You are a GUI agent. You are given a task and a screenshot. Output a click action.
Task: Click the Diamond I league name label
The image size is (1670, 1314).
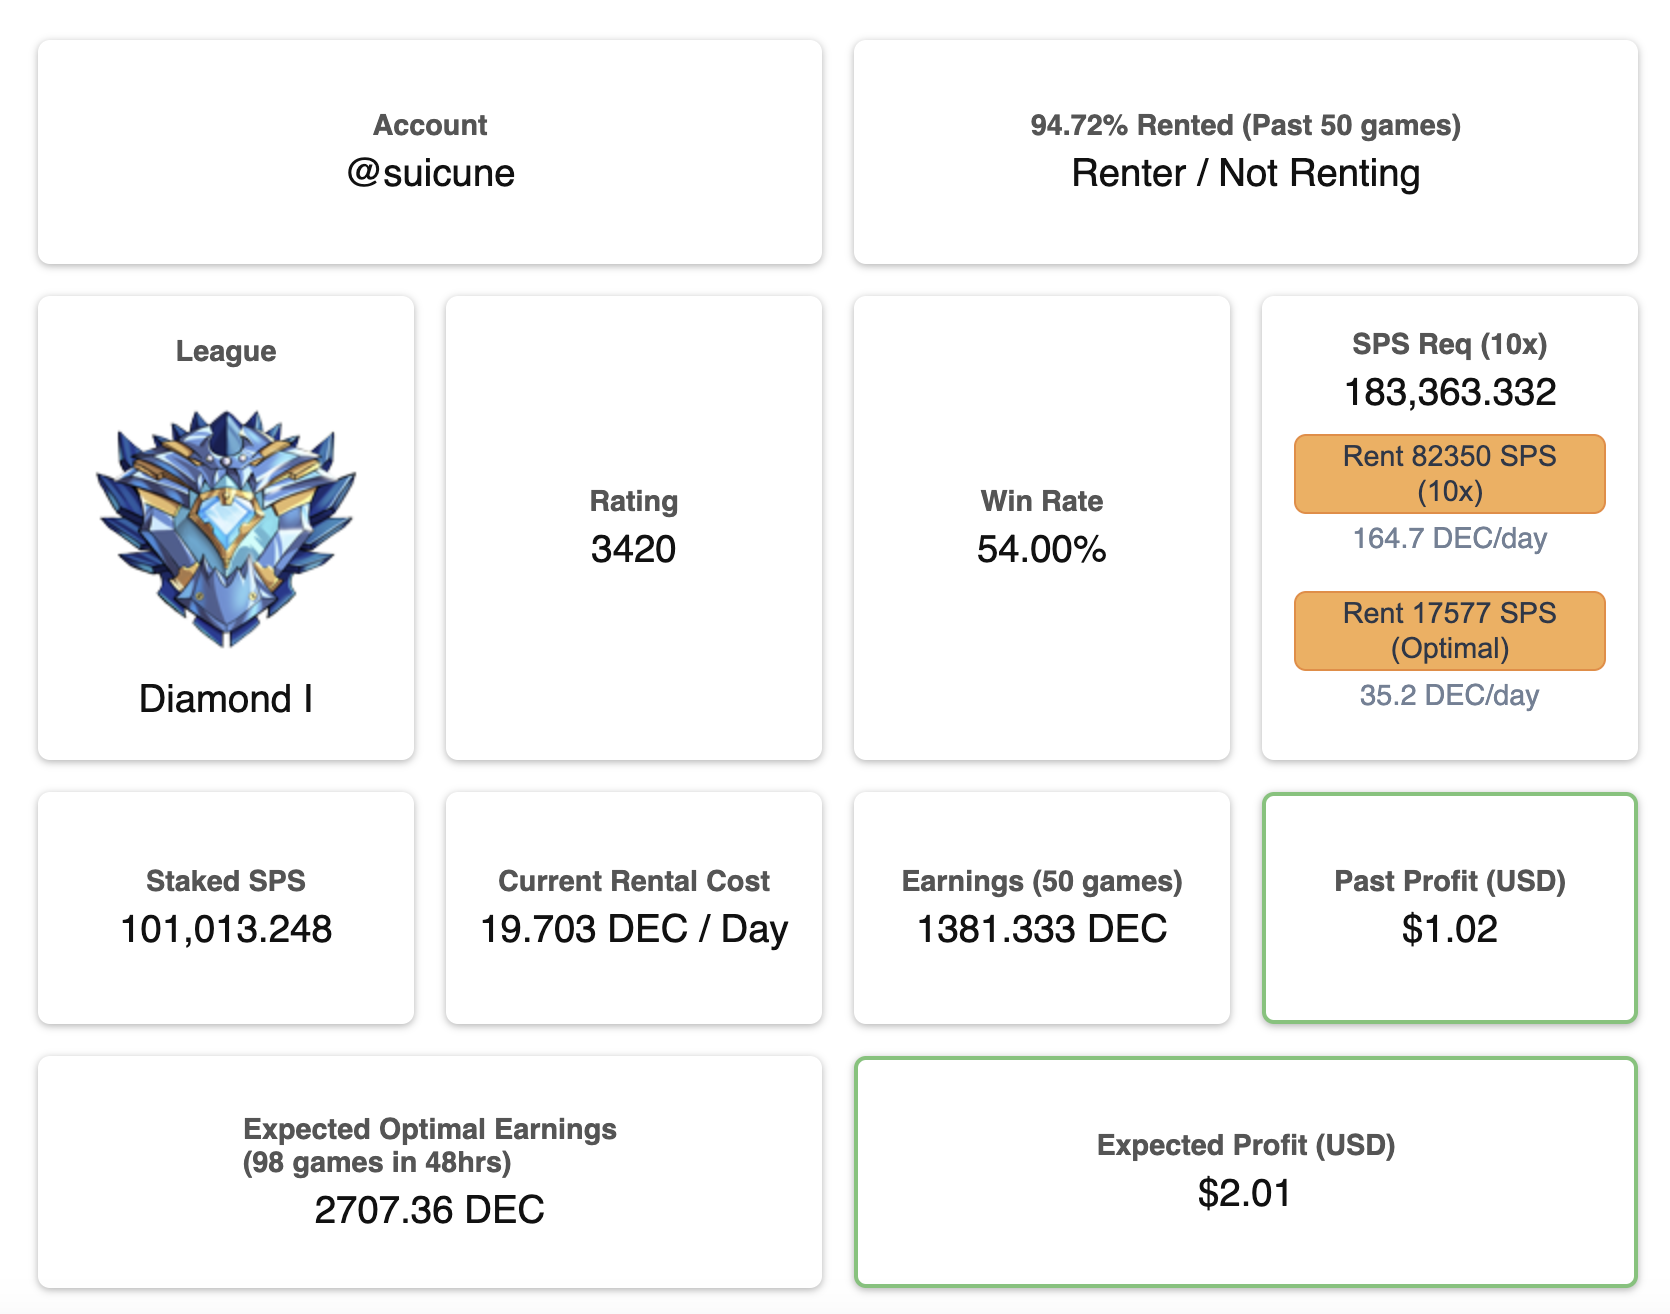(x=226, y=699)
